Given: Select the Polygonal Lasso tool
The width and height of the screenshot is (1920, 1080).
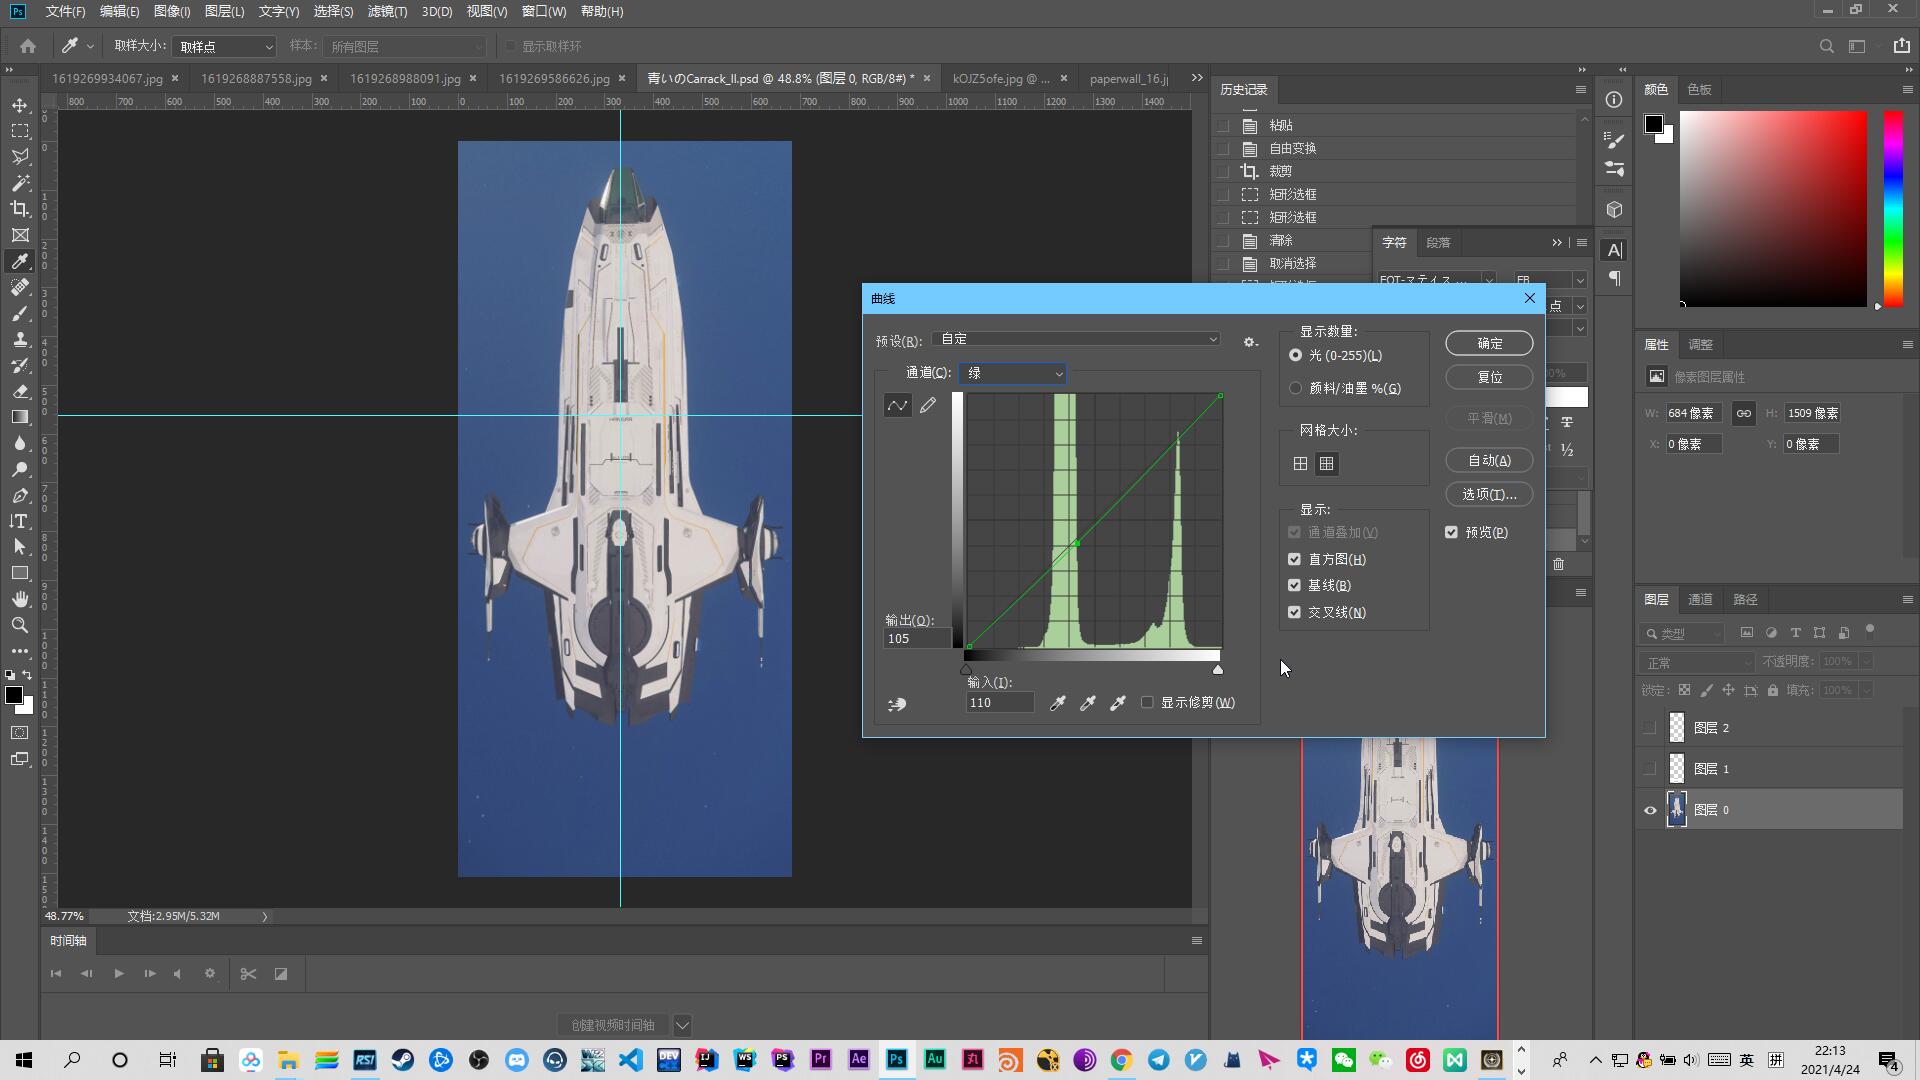Looking at the screenshot, I should [20, 157].
